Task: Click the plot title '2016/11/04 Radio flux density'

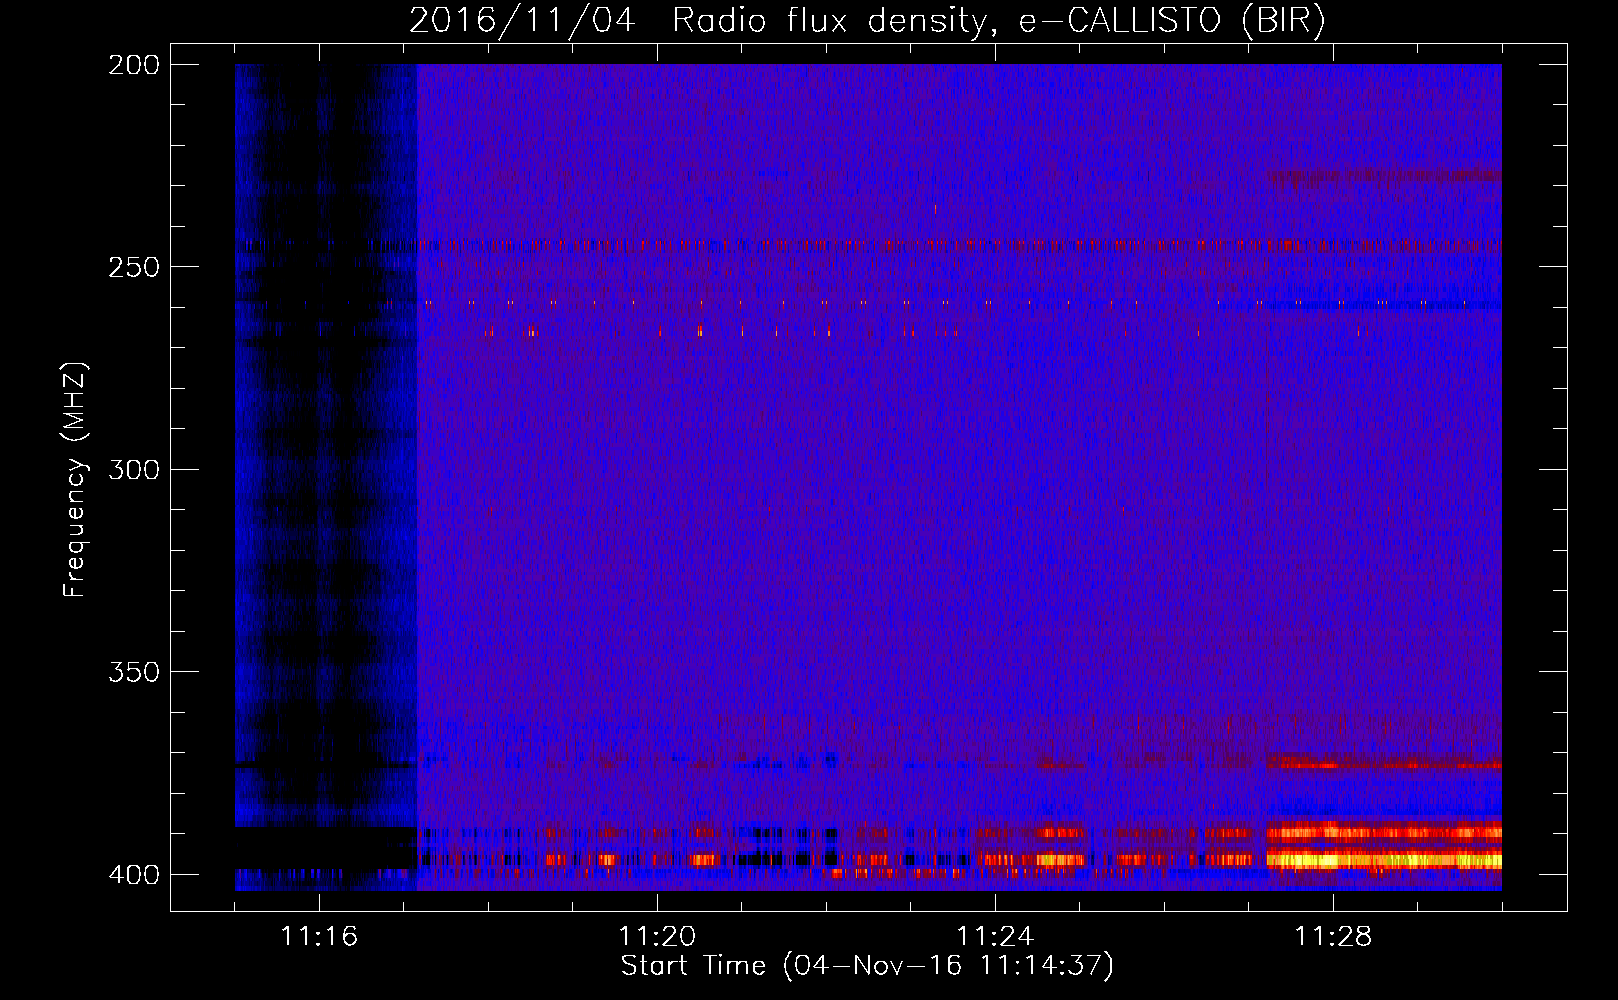Action: [867, 20]
